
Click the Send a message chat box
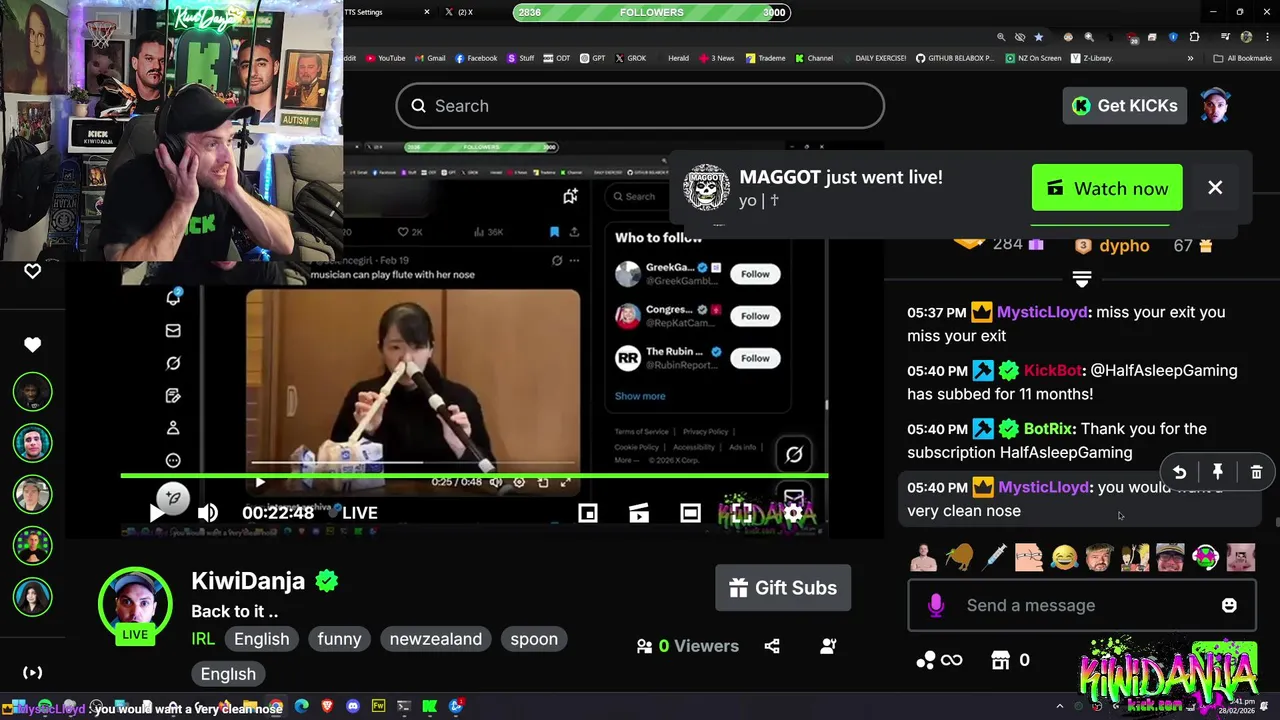(x=1082, y=605)
